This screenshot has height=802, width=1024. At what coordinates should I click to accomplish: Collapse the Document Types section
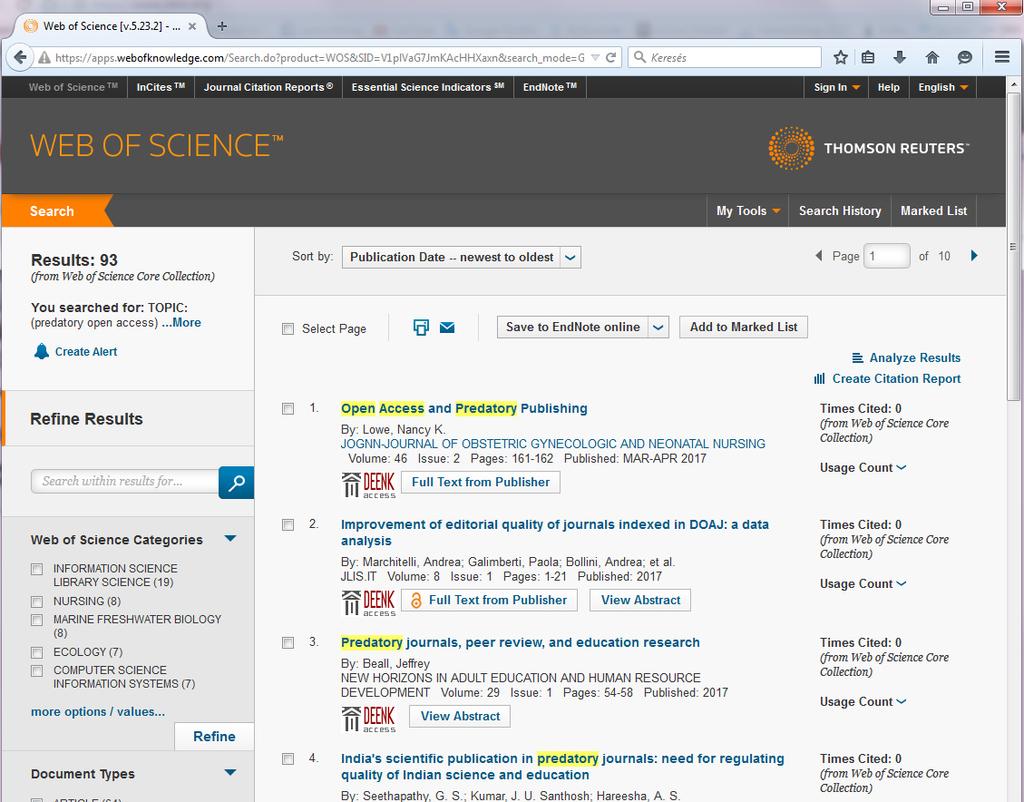230,773
